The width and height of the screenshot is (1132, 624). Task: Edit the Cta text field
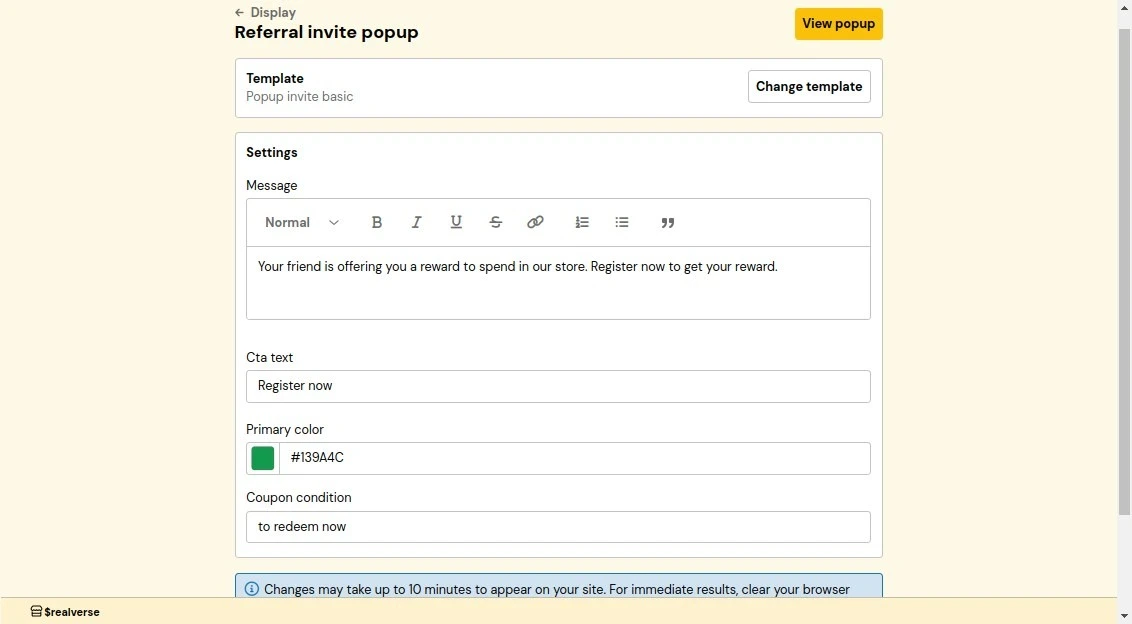558,386
